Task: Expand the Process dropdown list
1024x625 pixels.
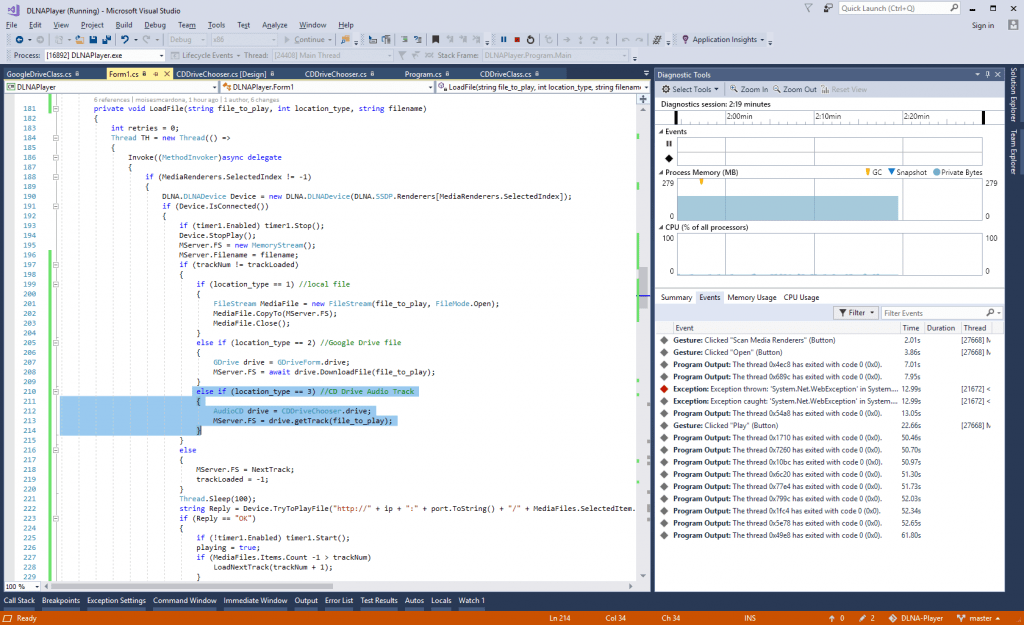Action: (x=159, y=55)
